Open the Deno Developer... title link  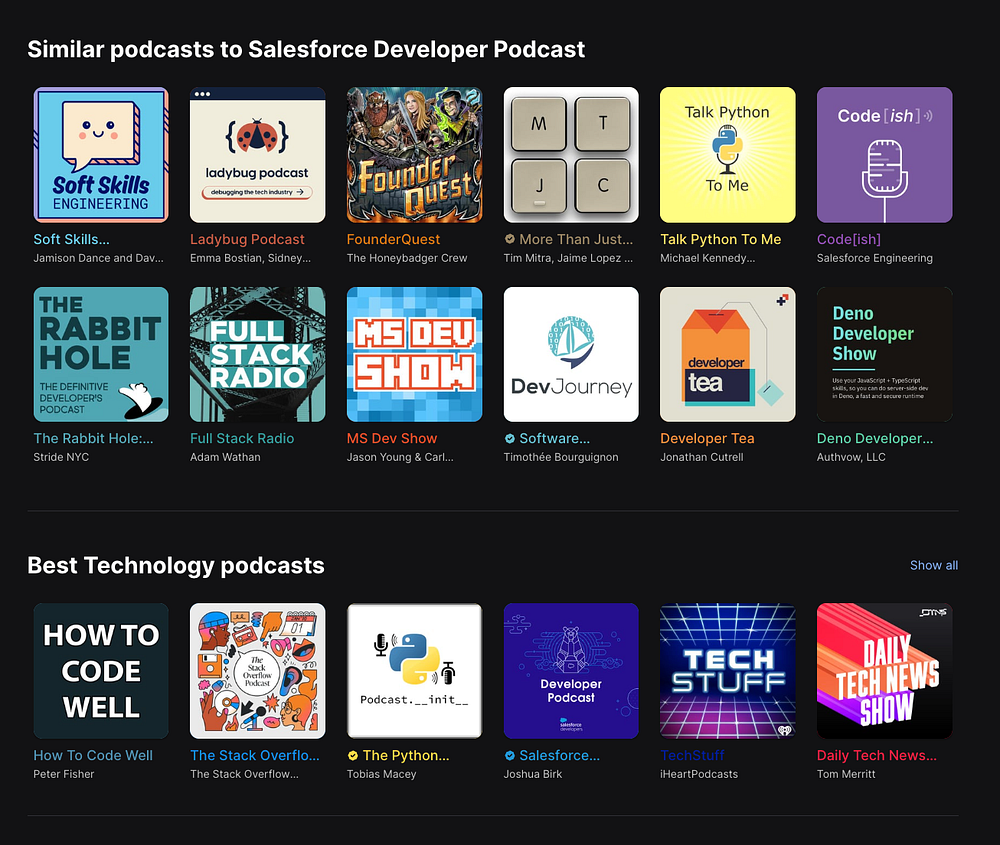click(875, 438)
